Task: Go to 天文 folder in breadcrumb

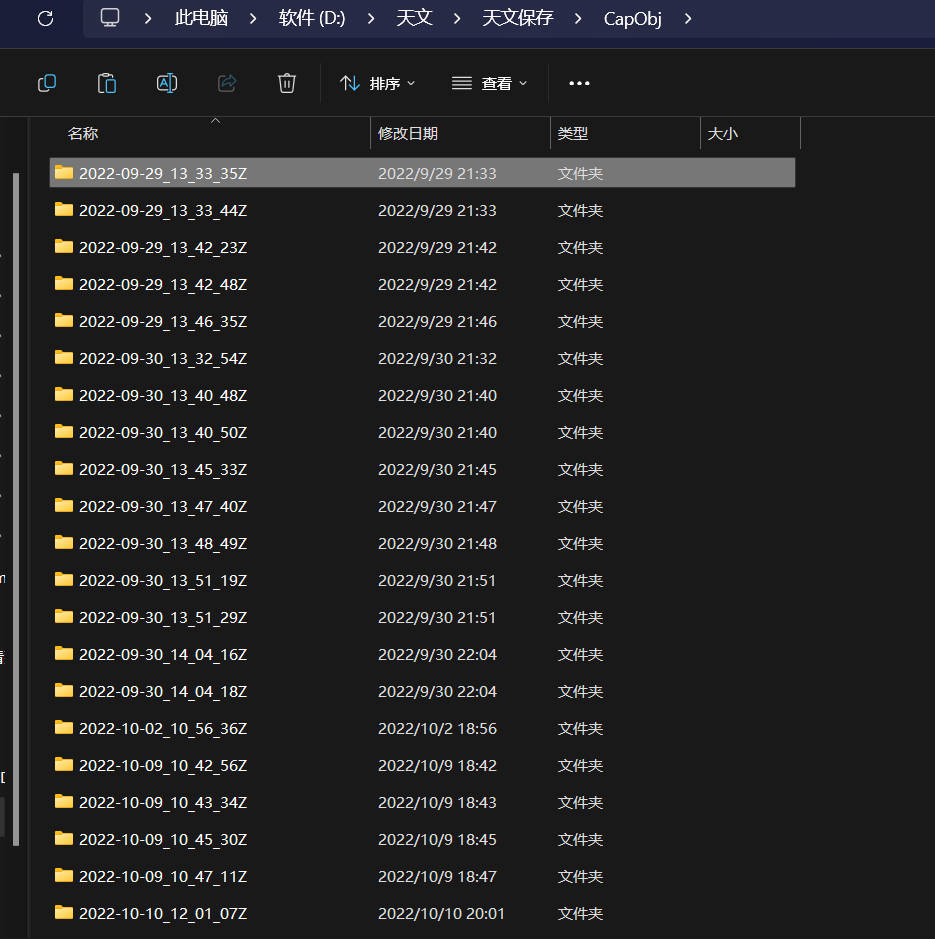Action: (414, 18)
